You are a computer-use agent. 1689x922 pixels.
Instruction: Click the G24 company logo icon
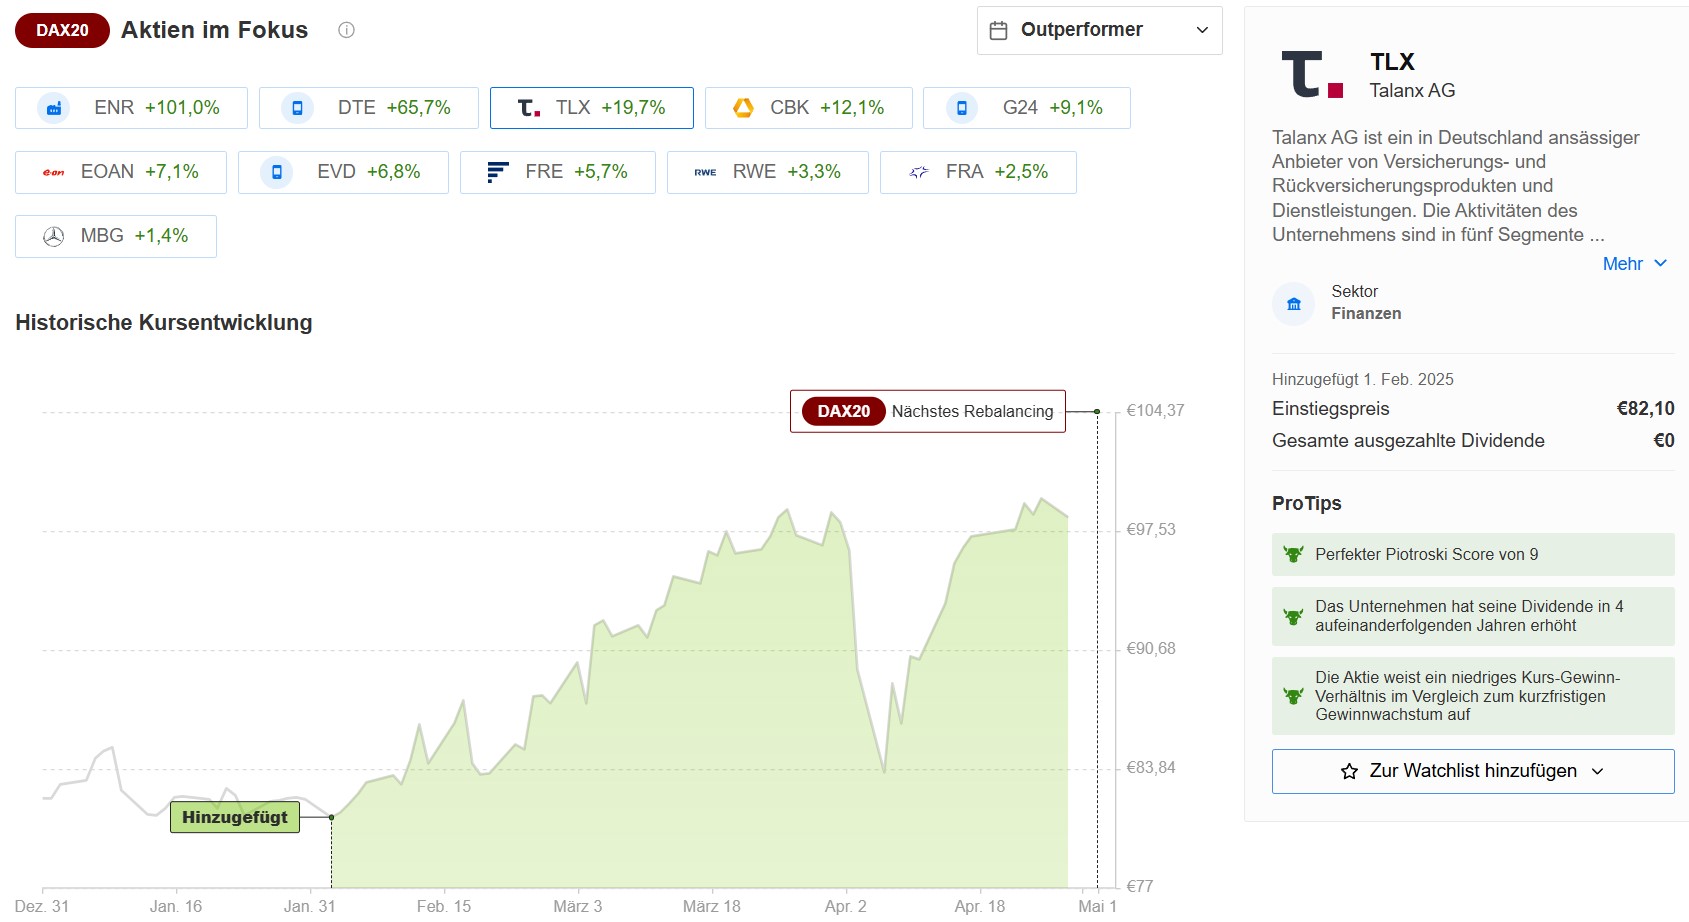click(x=962, y=108)
